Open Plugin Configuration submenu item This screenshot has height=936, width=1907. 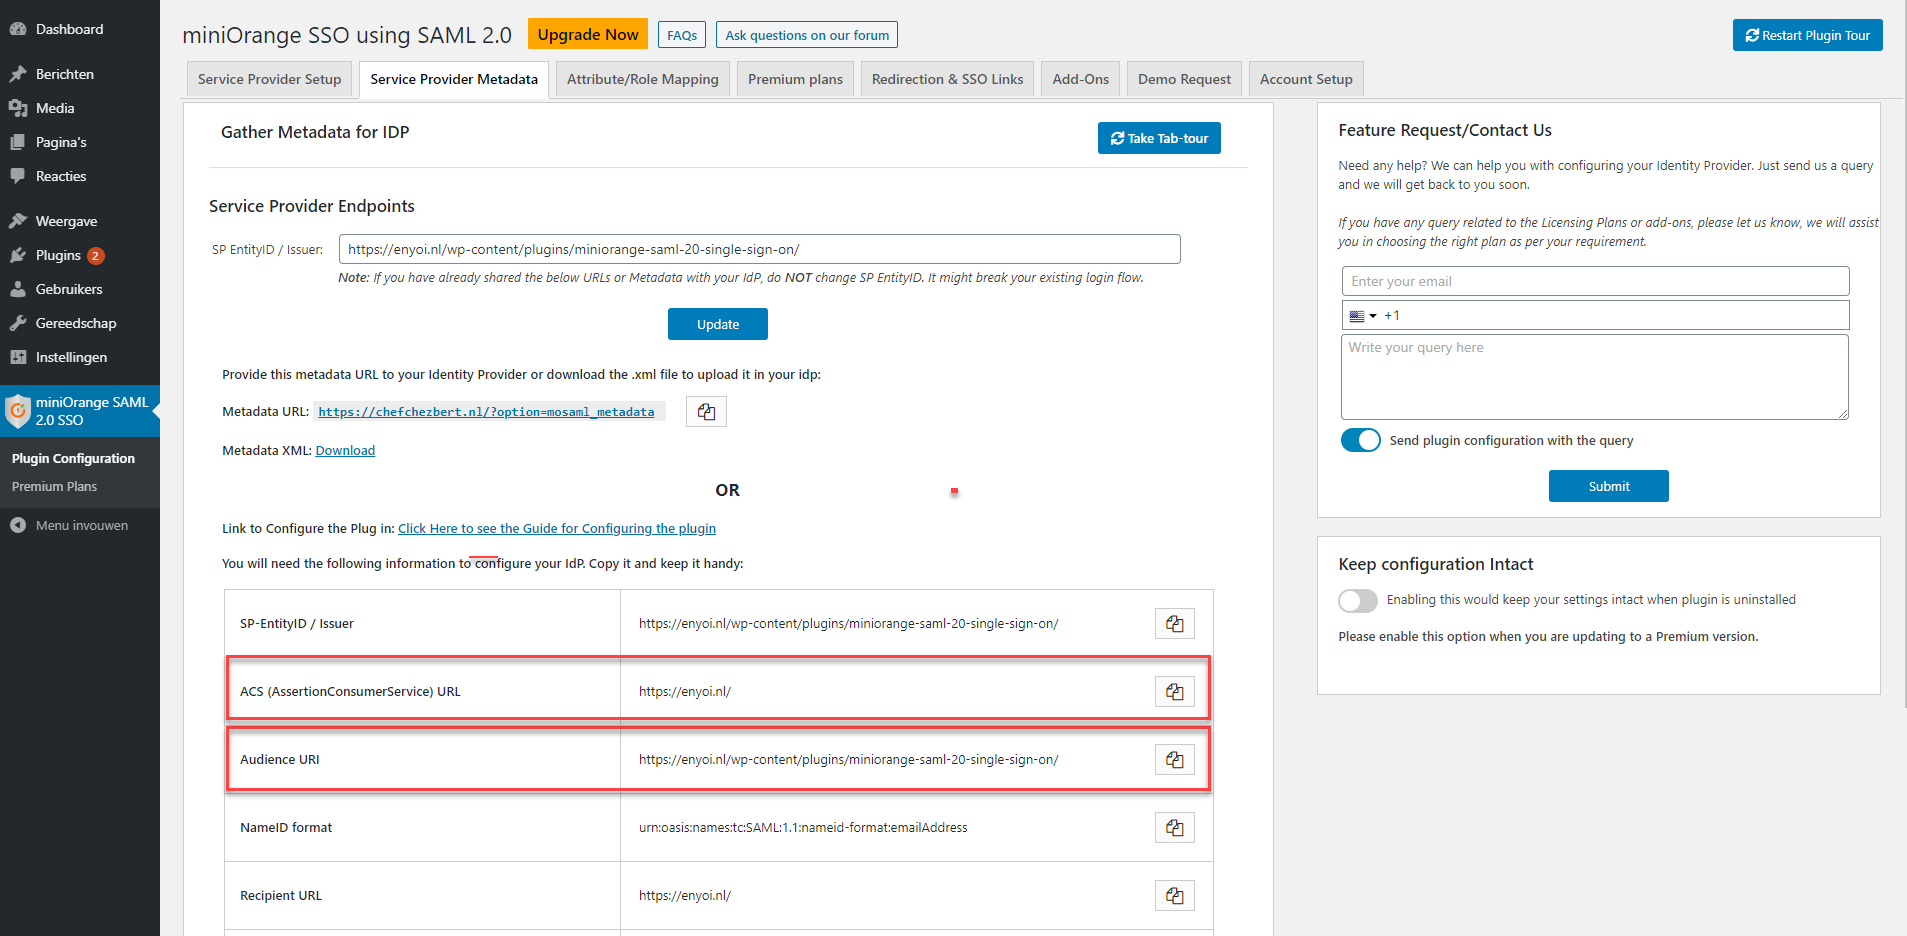73,458
